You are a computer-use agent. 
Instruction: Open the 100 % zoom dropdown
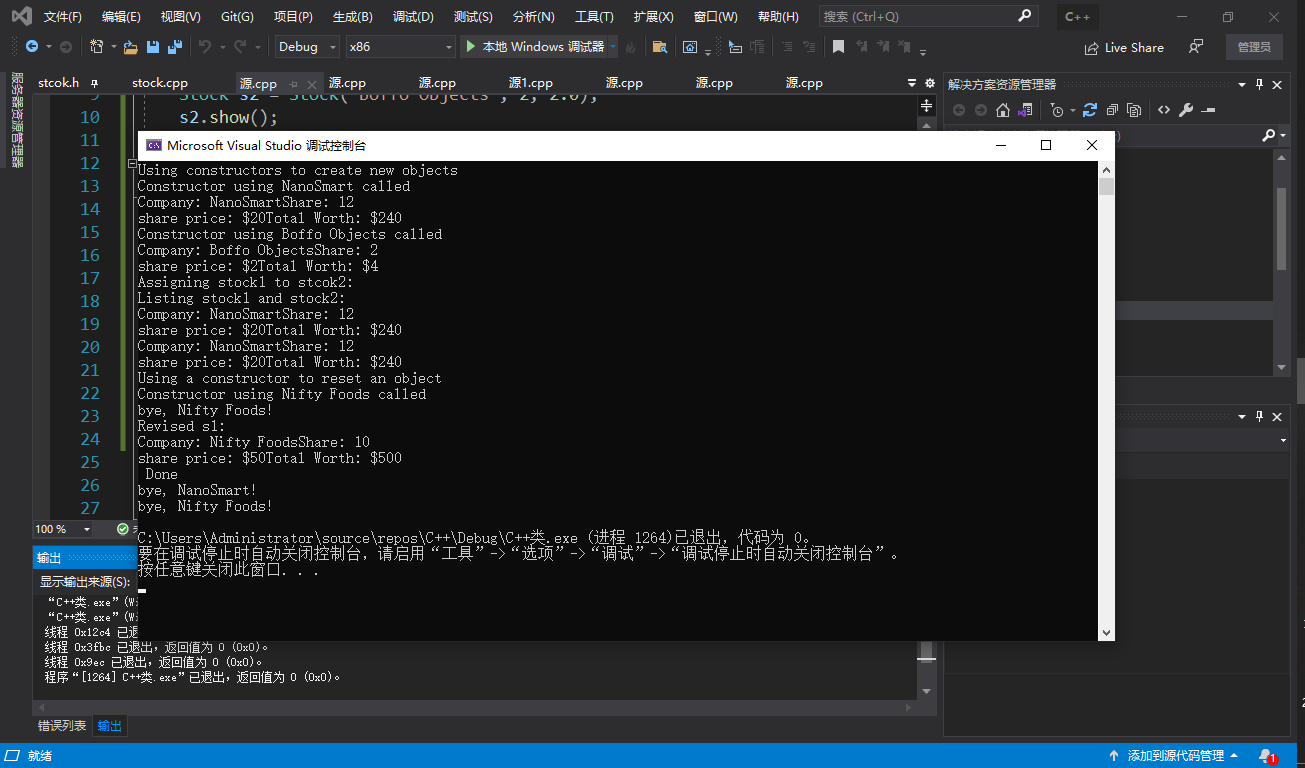click(x=86, y=529)
